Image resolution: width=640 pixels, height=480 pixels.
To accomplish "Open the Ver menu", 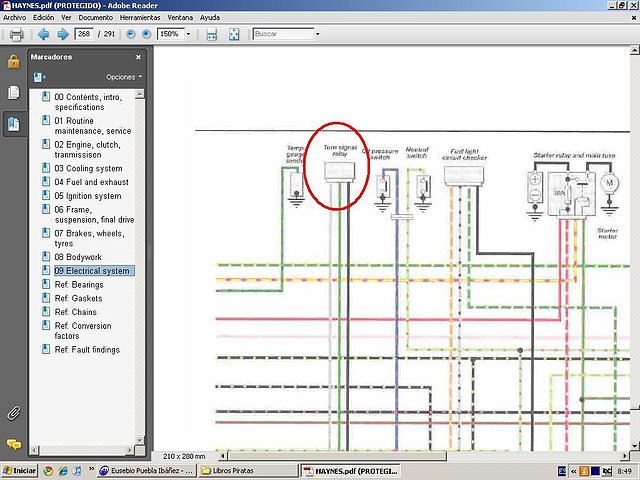I will 66,18.
